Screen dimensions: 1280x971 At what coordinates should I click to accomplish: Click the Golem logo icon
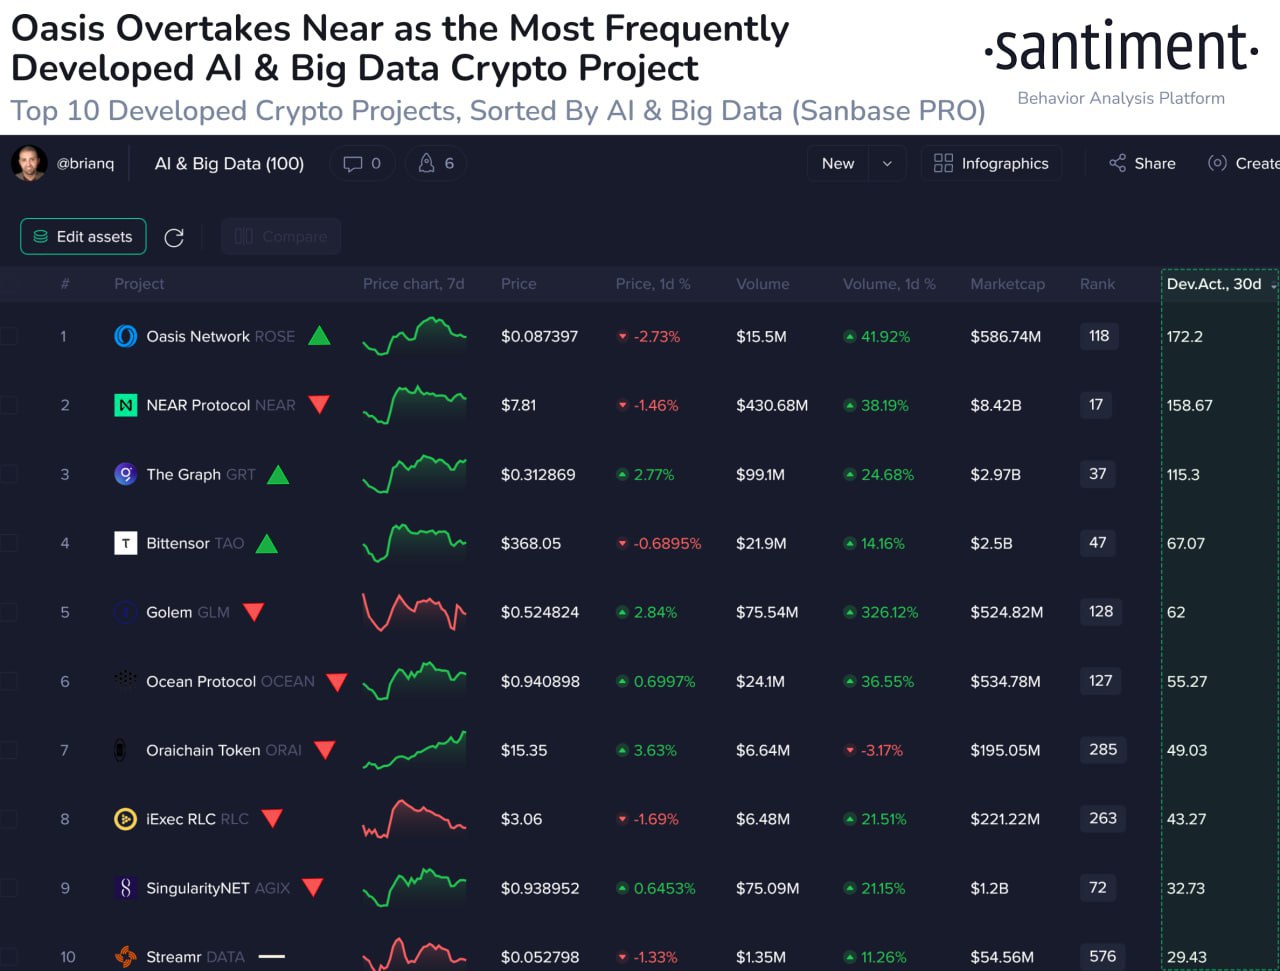click(125, 612)
